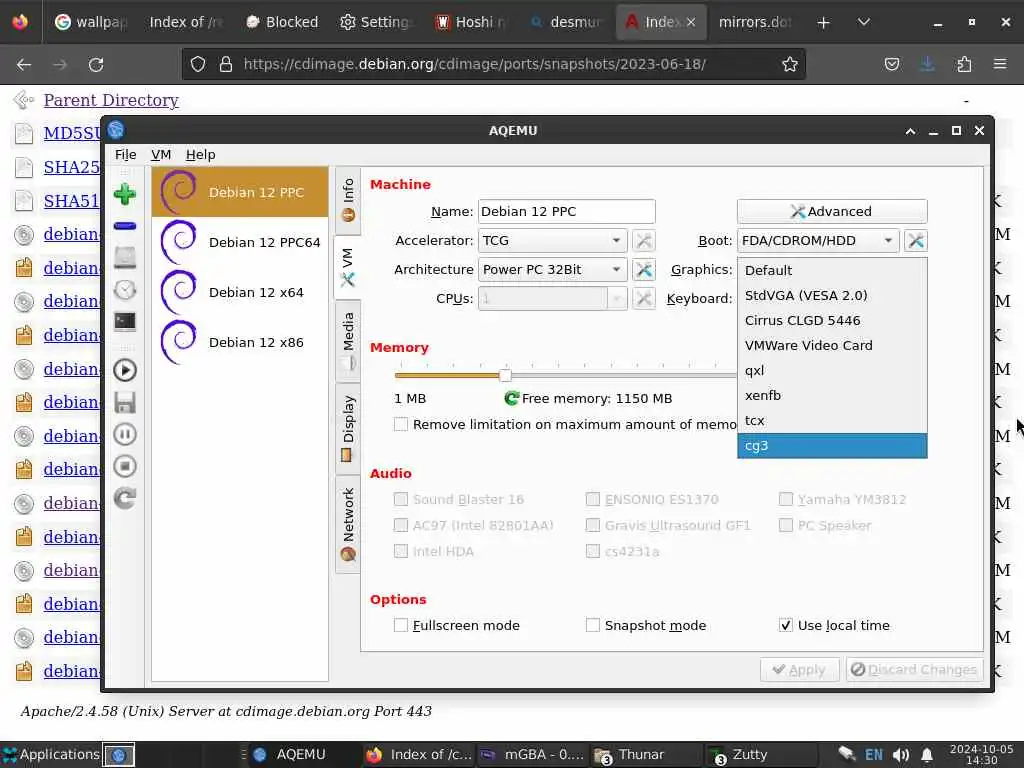Choose Cirrus CLGD 5446 graphics option
The image size is (1024, 768).
pyautogui.click(x=832, y=321)
